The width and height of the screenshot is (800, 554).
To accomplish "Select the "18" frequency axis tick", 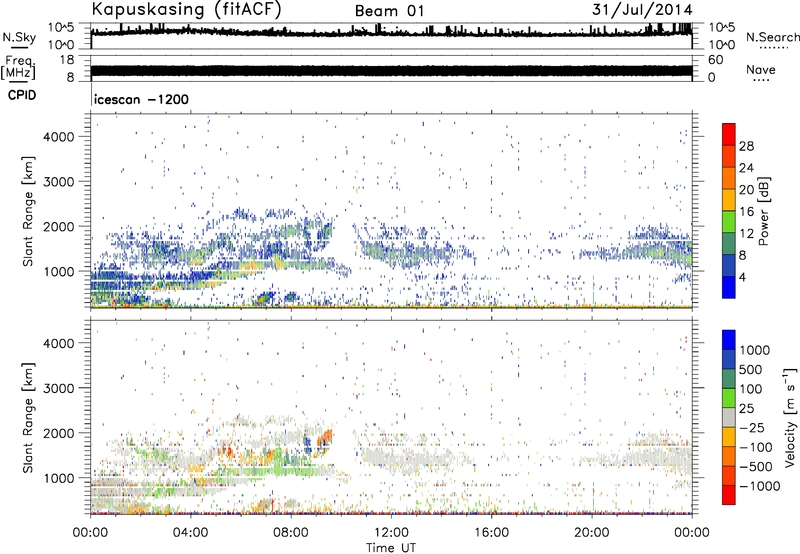I will click(x=66, y=60).
